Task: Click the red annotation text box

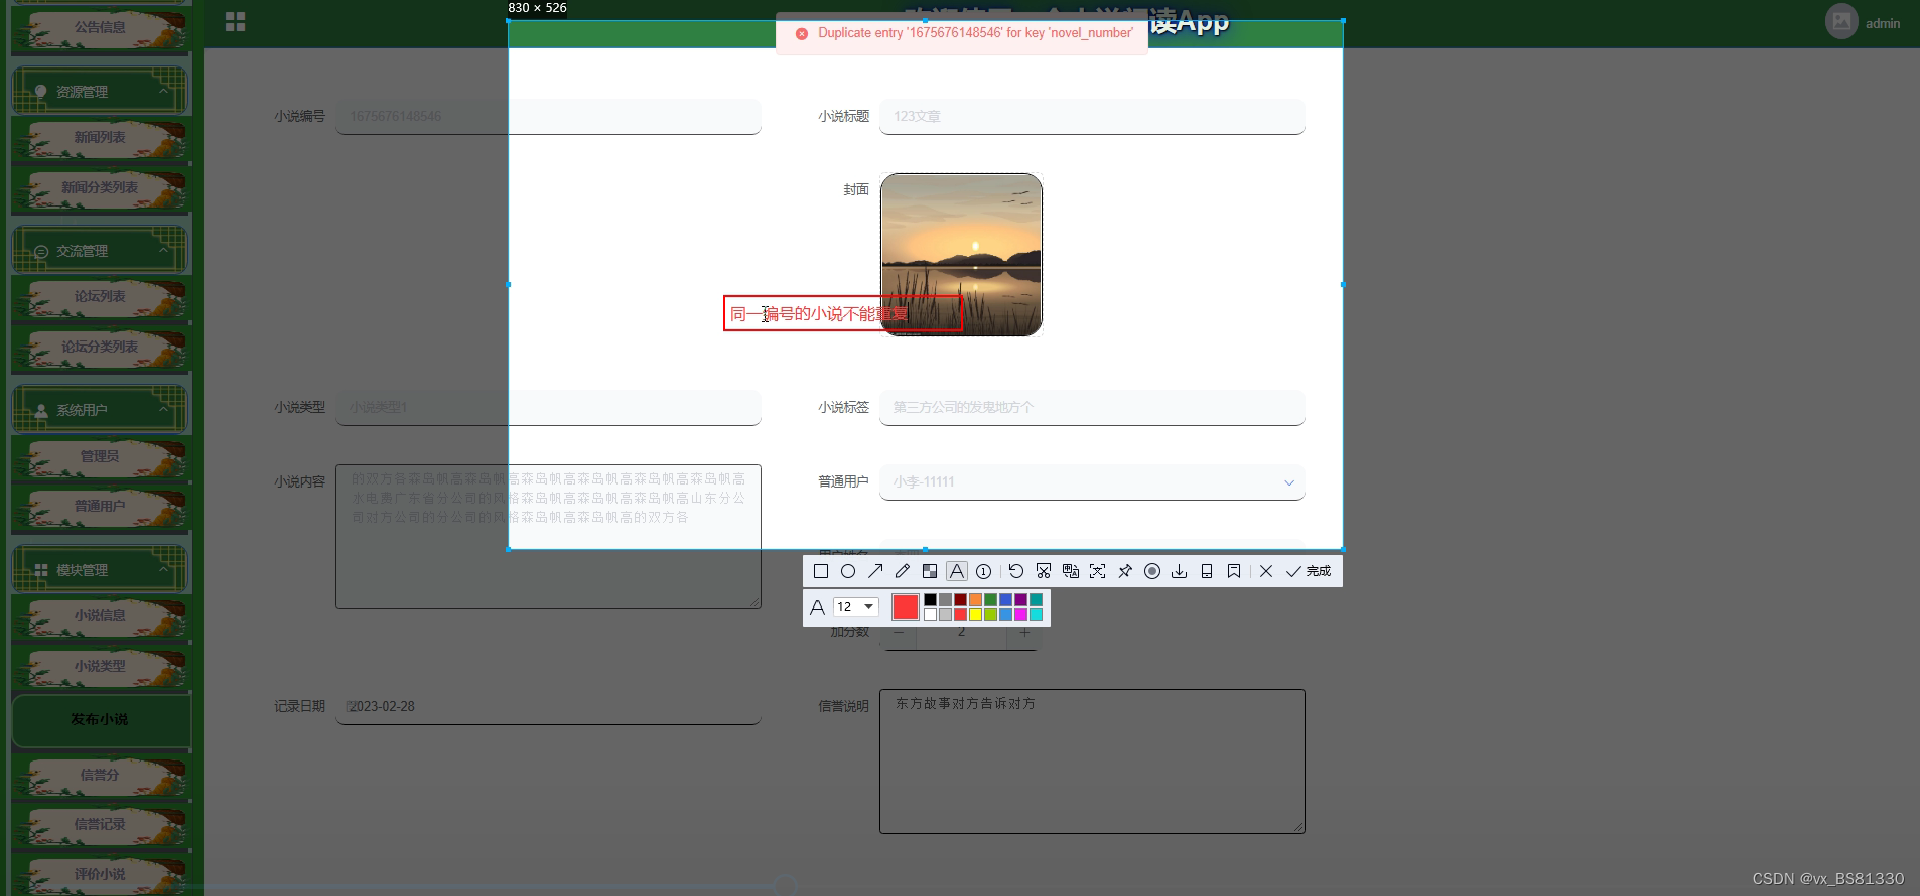Action: [843, 313]
